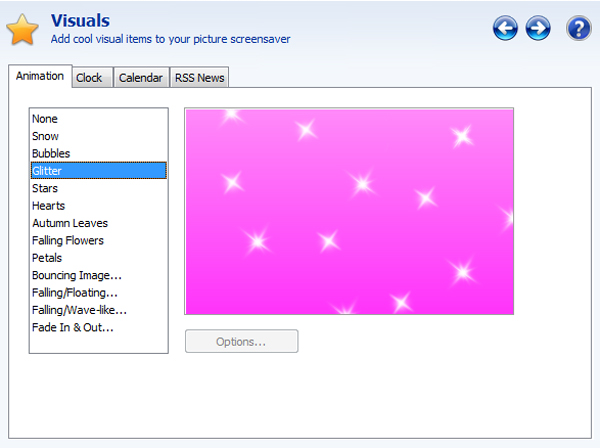Click the yellow star Visuals icon
This screenshot has height=448, width=600.
[x=22, y=31]
